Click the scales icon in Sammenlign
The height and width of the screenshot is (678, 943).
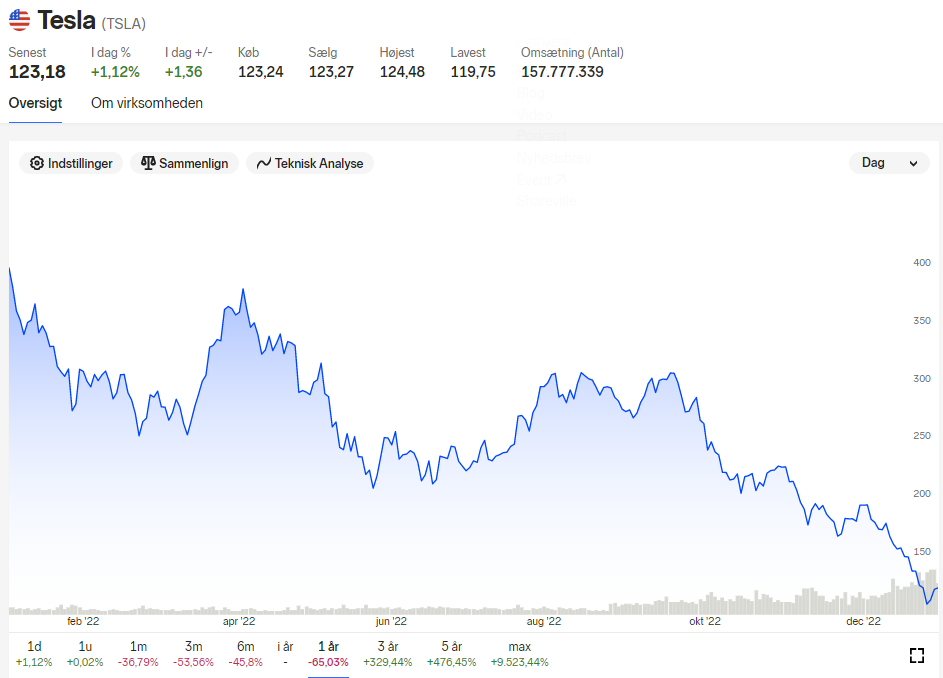[x=148, y=163]
